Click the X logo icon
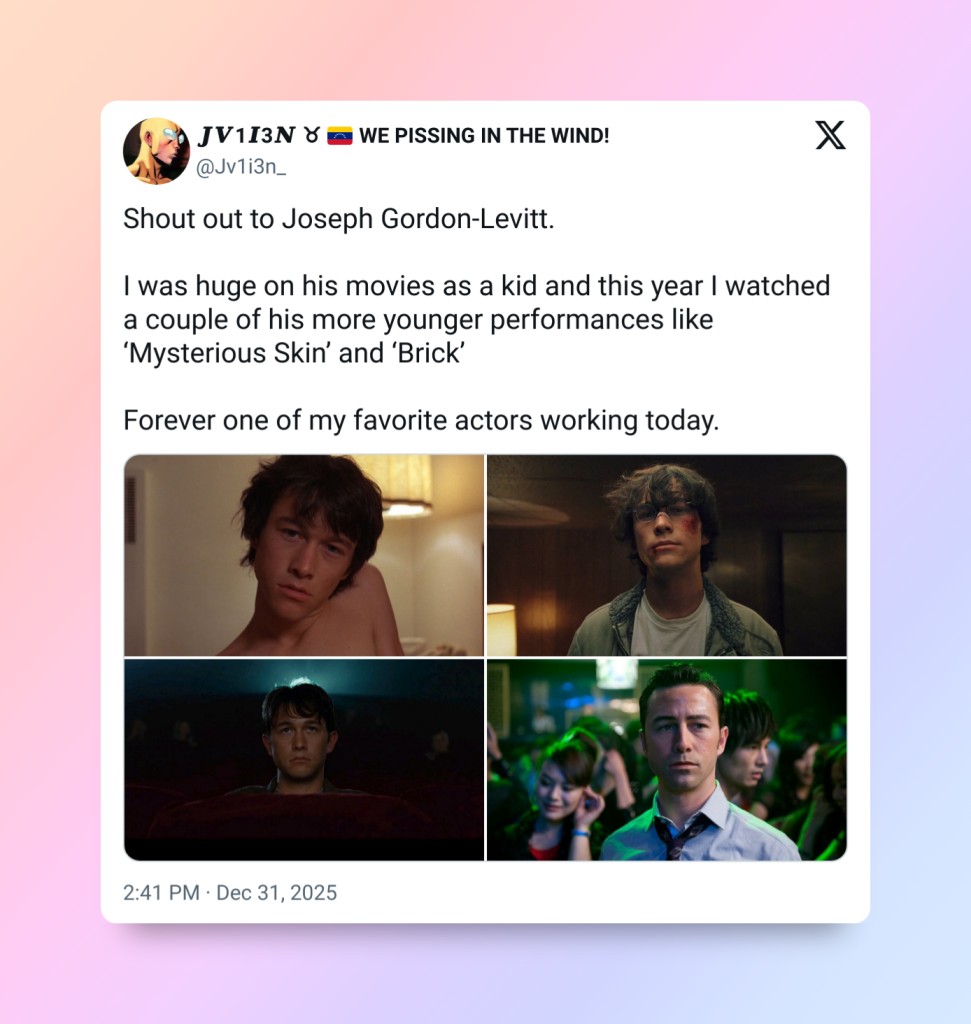This screenshot has width=971, height=1024. (830, 135)
